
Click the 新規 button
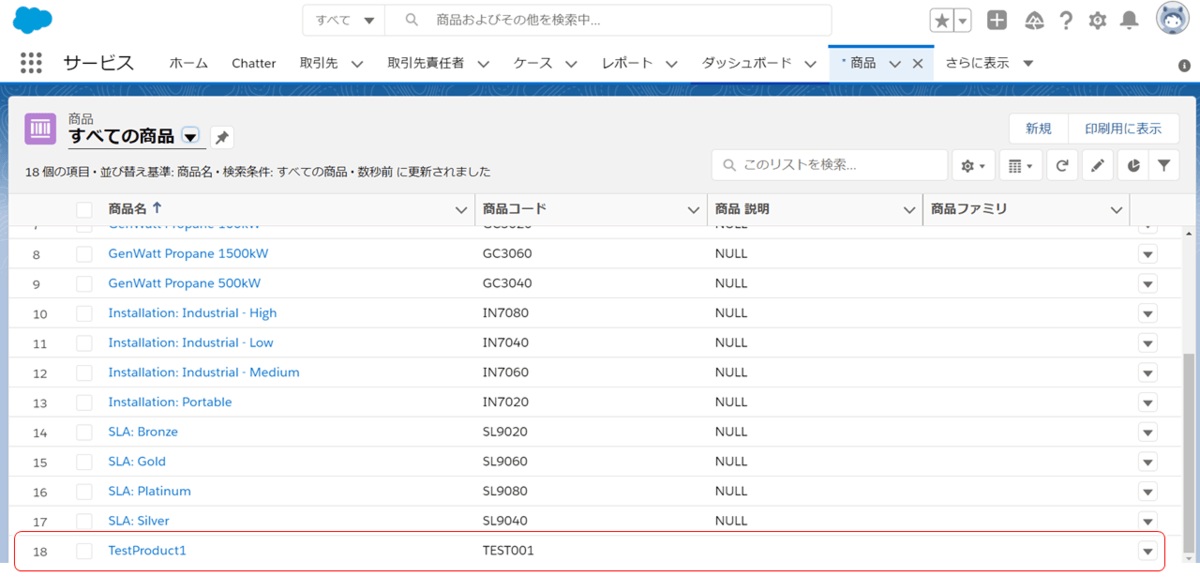pyautogui.click(x=1038, y=129)
